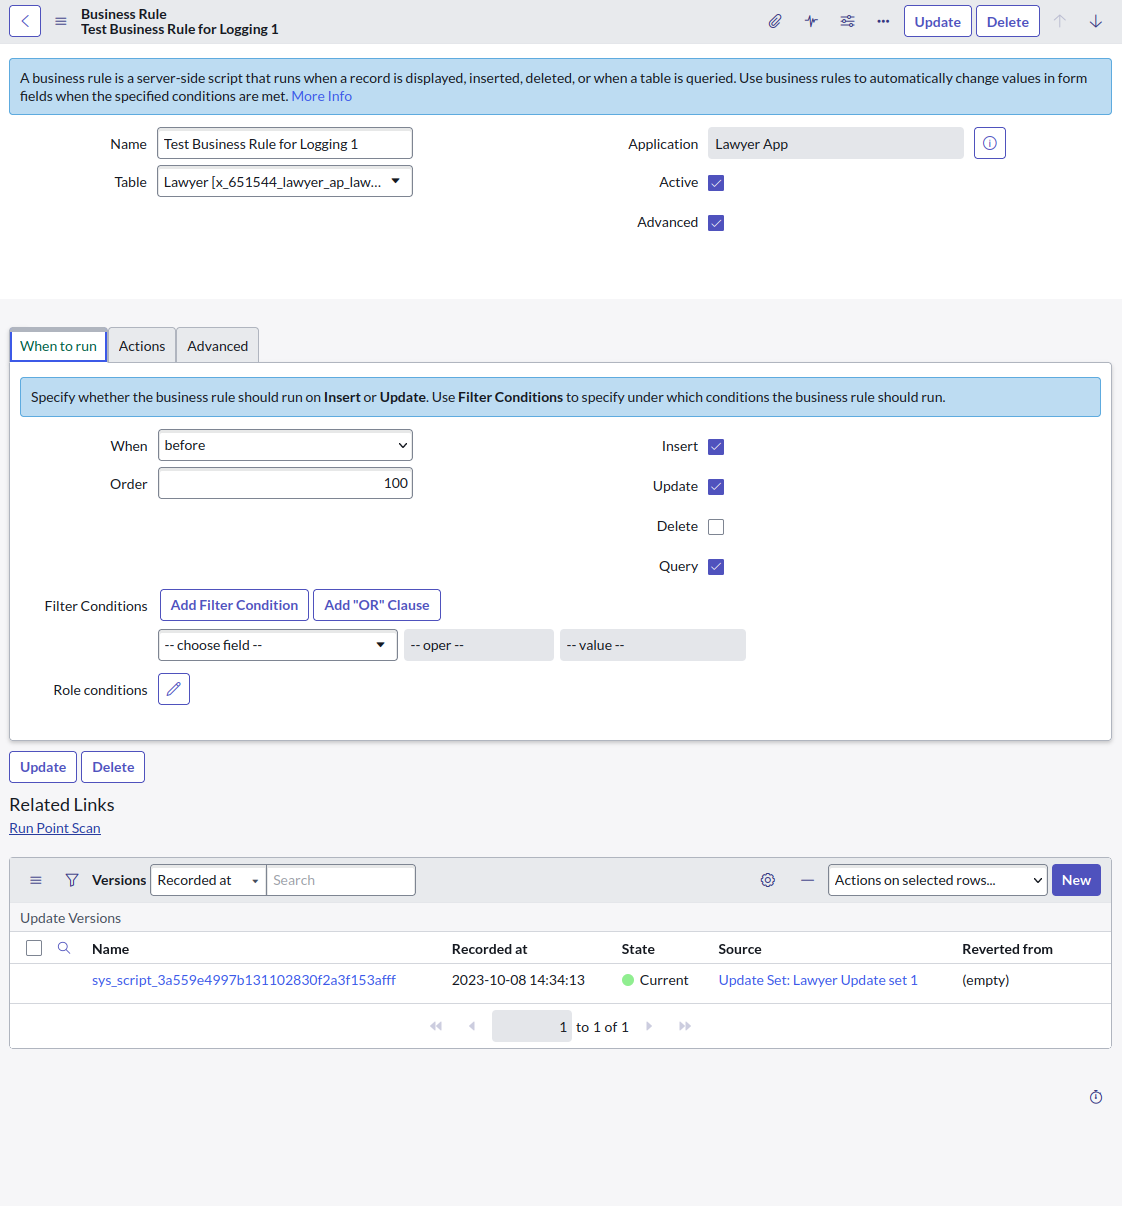Enable the Delete checkbox

click(x=716, y=527)
